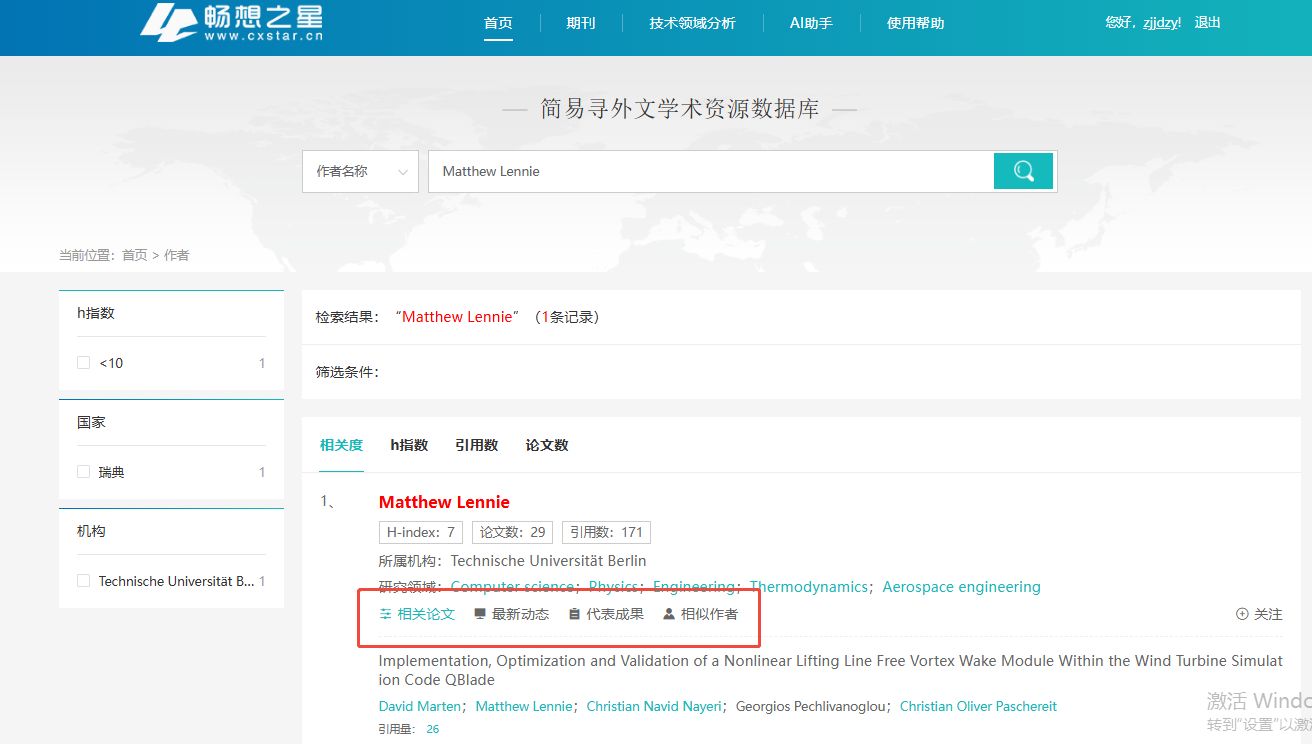Go to 技术领域分析 in top navigation
The width and height of the screenshot is (1312, 744).
[x=692, y=23]
